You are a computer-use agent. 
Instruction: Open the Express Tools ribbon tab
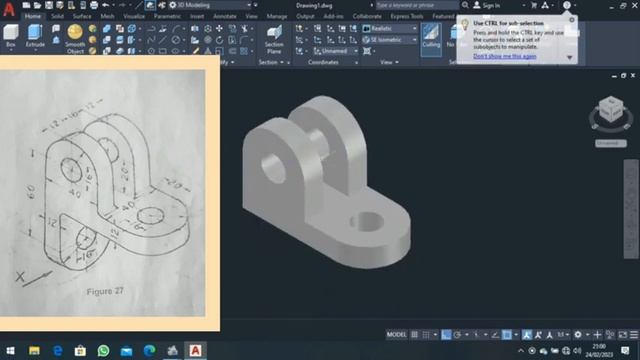[407, 16]
